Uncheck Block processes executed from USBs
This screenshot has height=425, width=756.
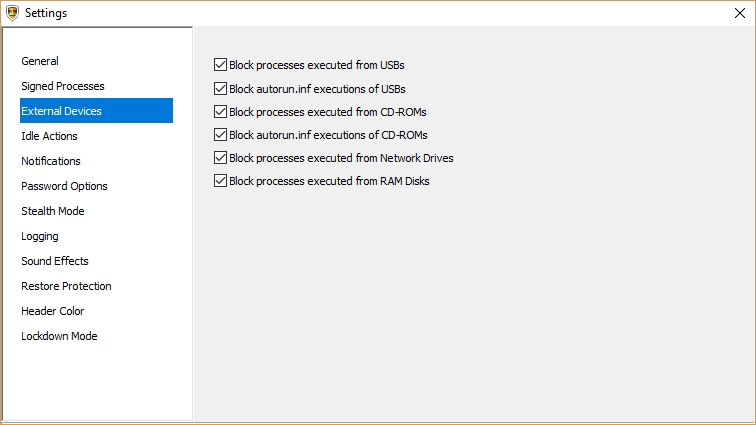pyautogui.click(x=221, y=65)
